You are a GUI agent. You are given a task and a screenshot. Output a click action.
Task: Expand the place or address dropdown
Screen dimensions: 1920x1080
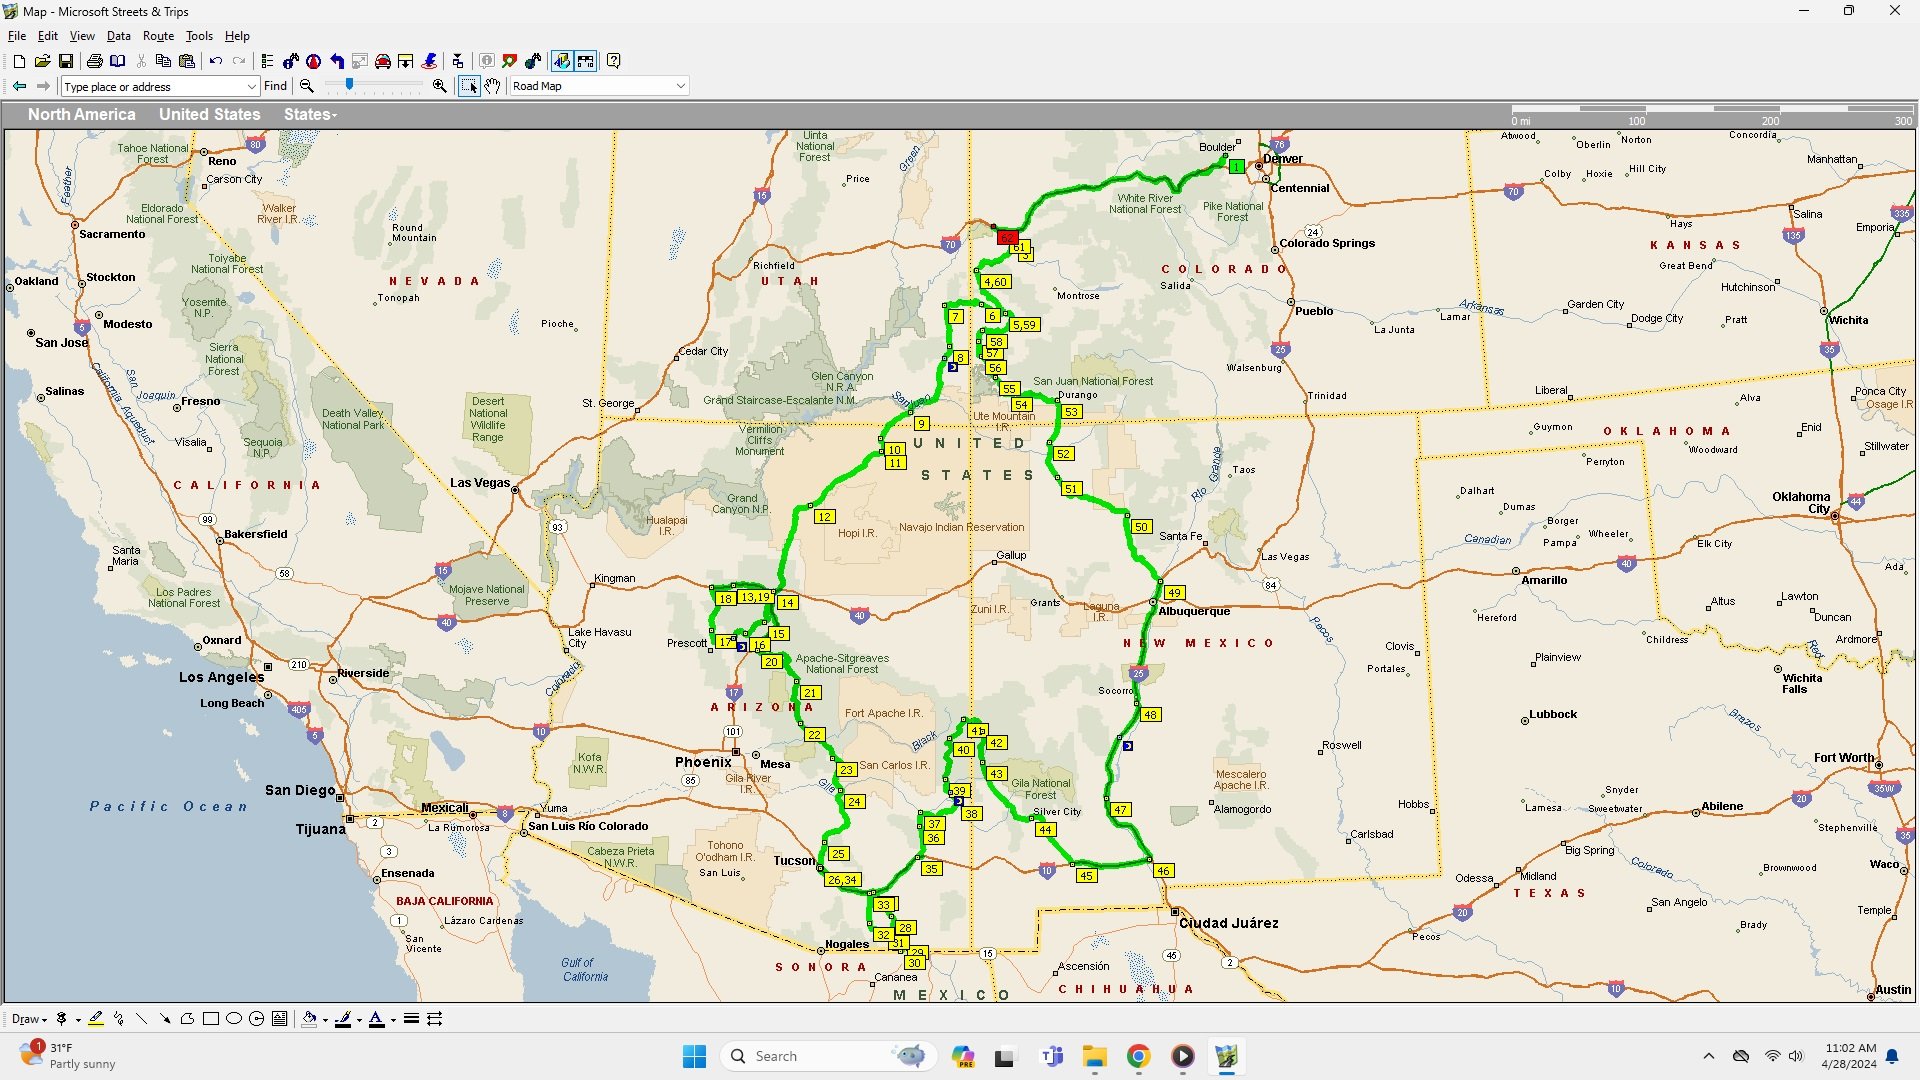coord(252,86)
